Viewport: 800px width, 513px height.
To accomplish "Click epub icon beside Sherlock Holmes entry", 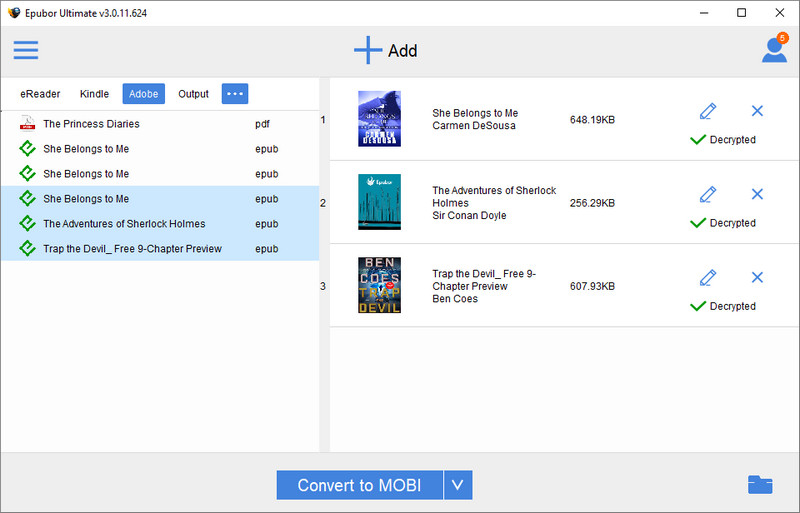I will click(x=27, y=224).
